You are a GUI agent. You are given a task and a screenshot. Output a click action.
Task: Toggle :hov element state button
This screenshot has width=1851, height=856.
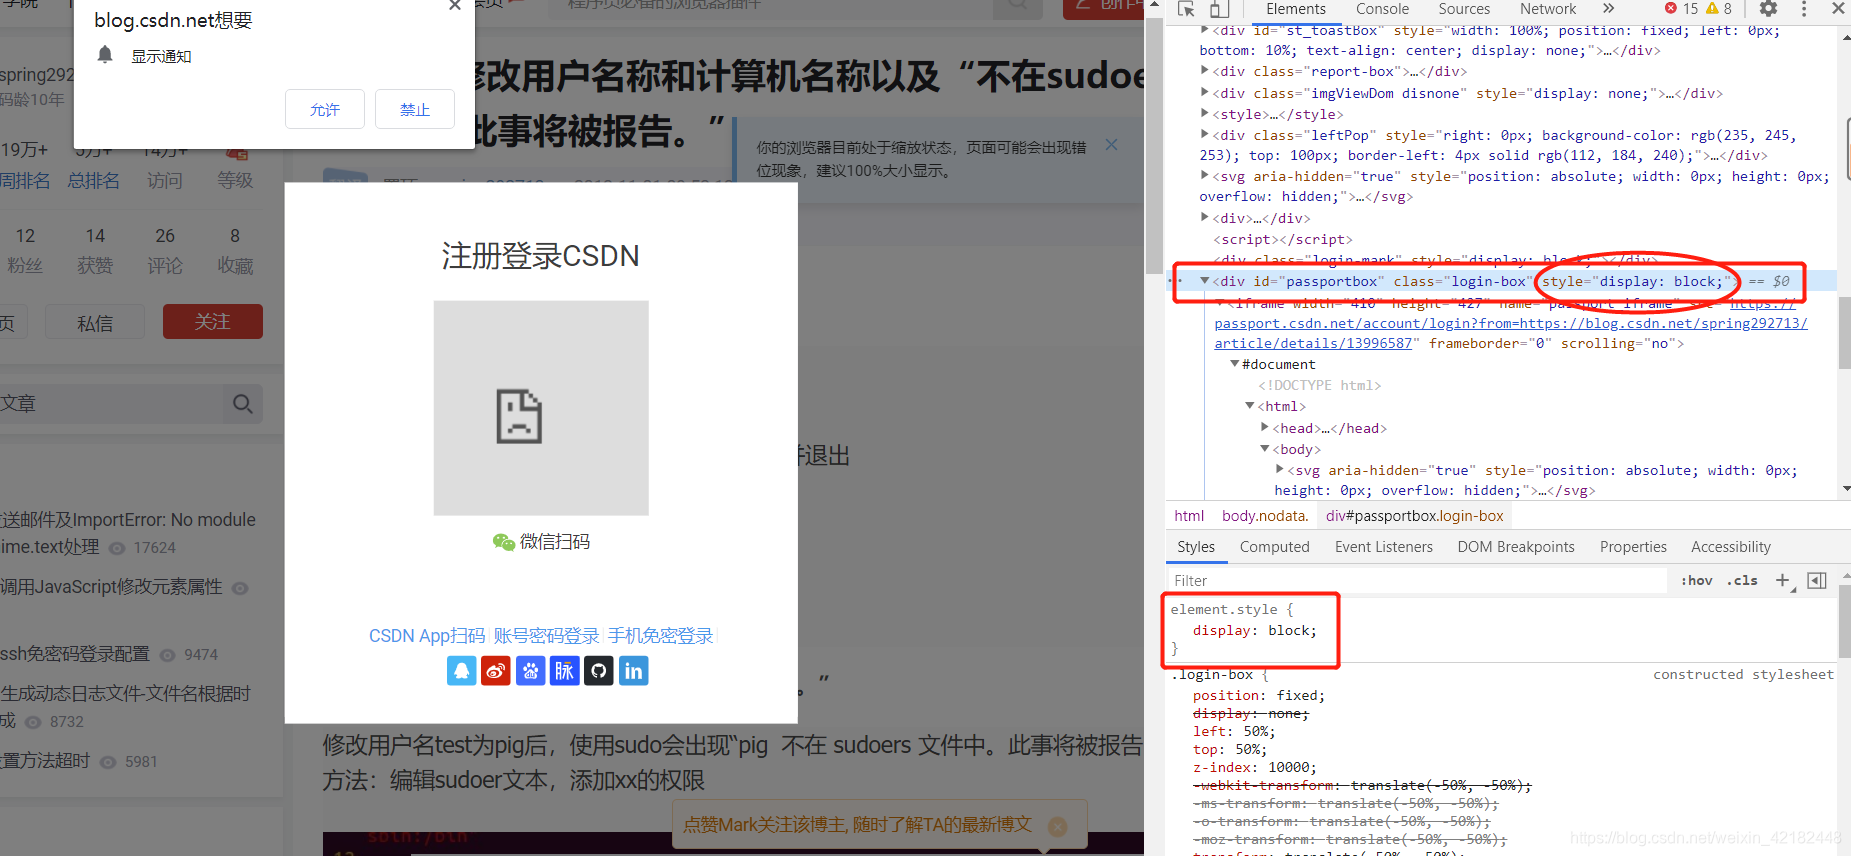click(1697, 580)
